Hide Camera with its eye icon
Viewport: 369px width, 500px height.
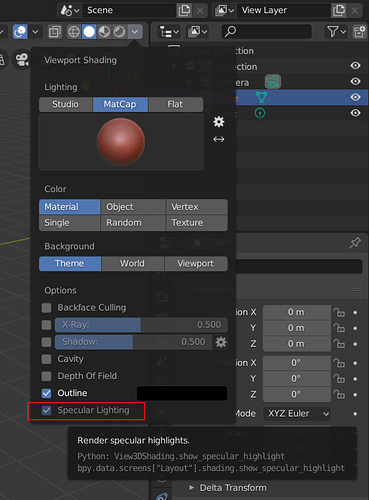pos(355,81)
